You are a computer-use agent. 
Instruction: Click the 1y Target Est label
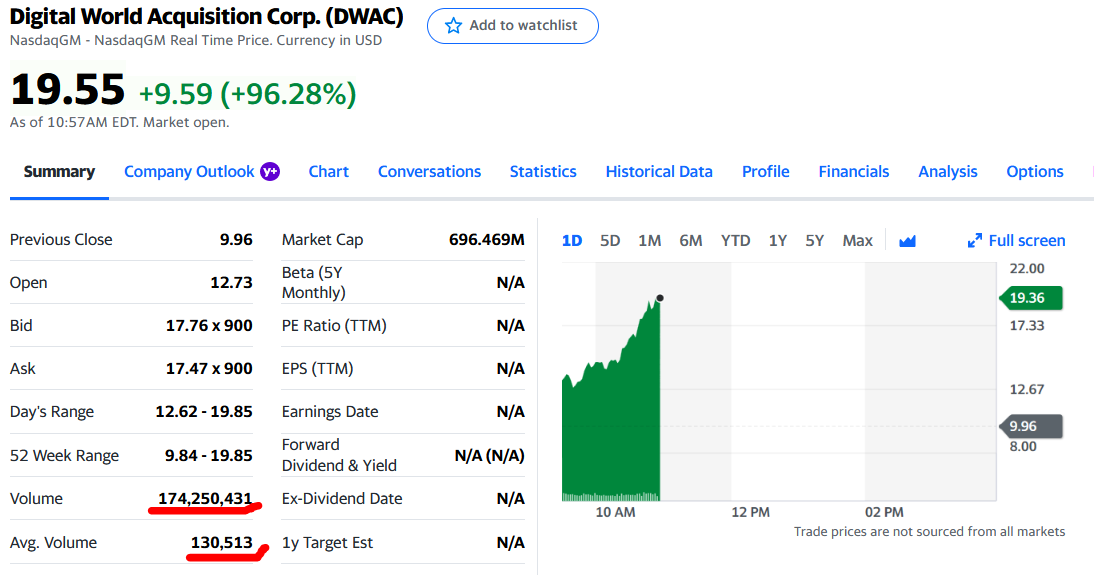pyautogui.click(x=327, y=543)
